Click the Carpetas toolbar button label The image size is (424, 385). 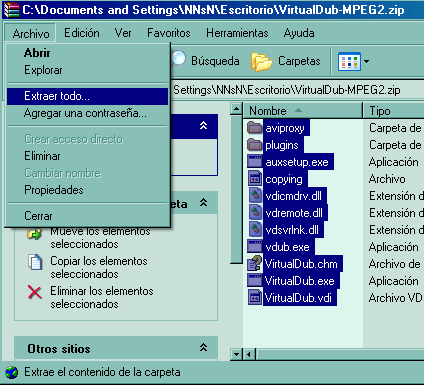coord(299,61)
